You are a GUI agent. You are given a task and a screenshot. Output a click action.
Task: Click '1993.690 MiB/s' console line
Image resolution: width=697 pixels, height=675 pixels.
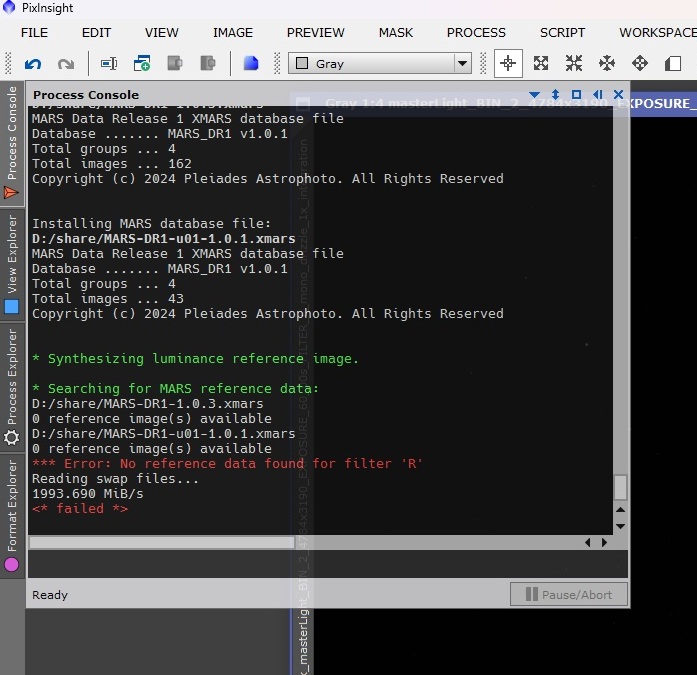point(88,494)
